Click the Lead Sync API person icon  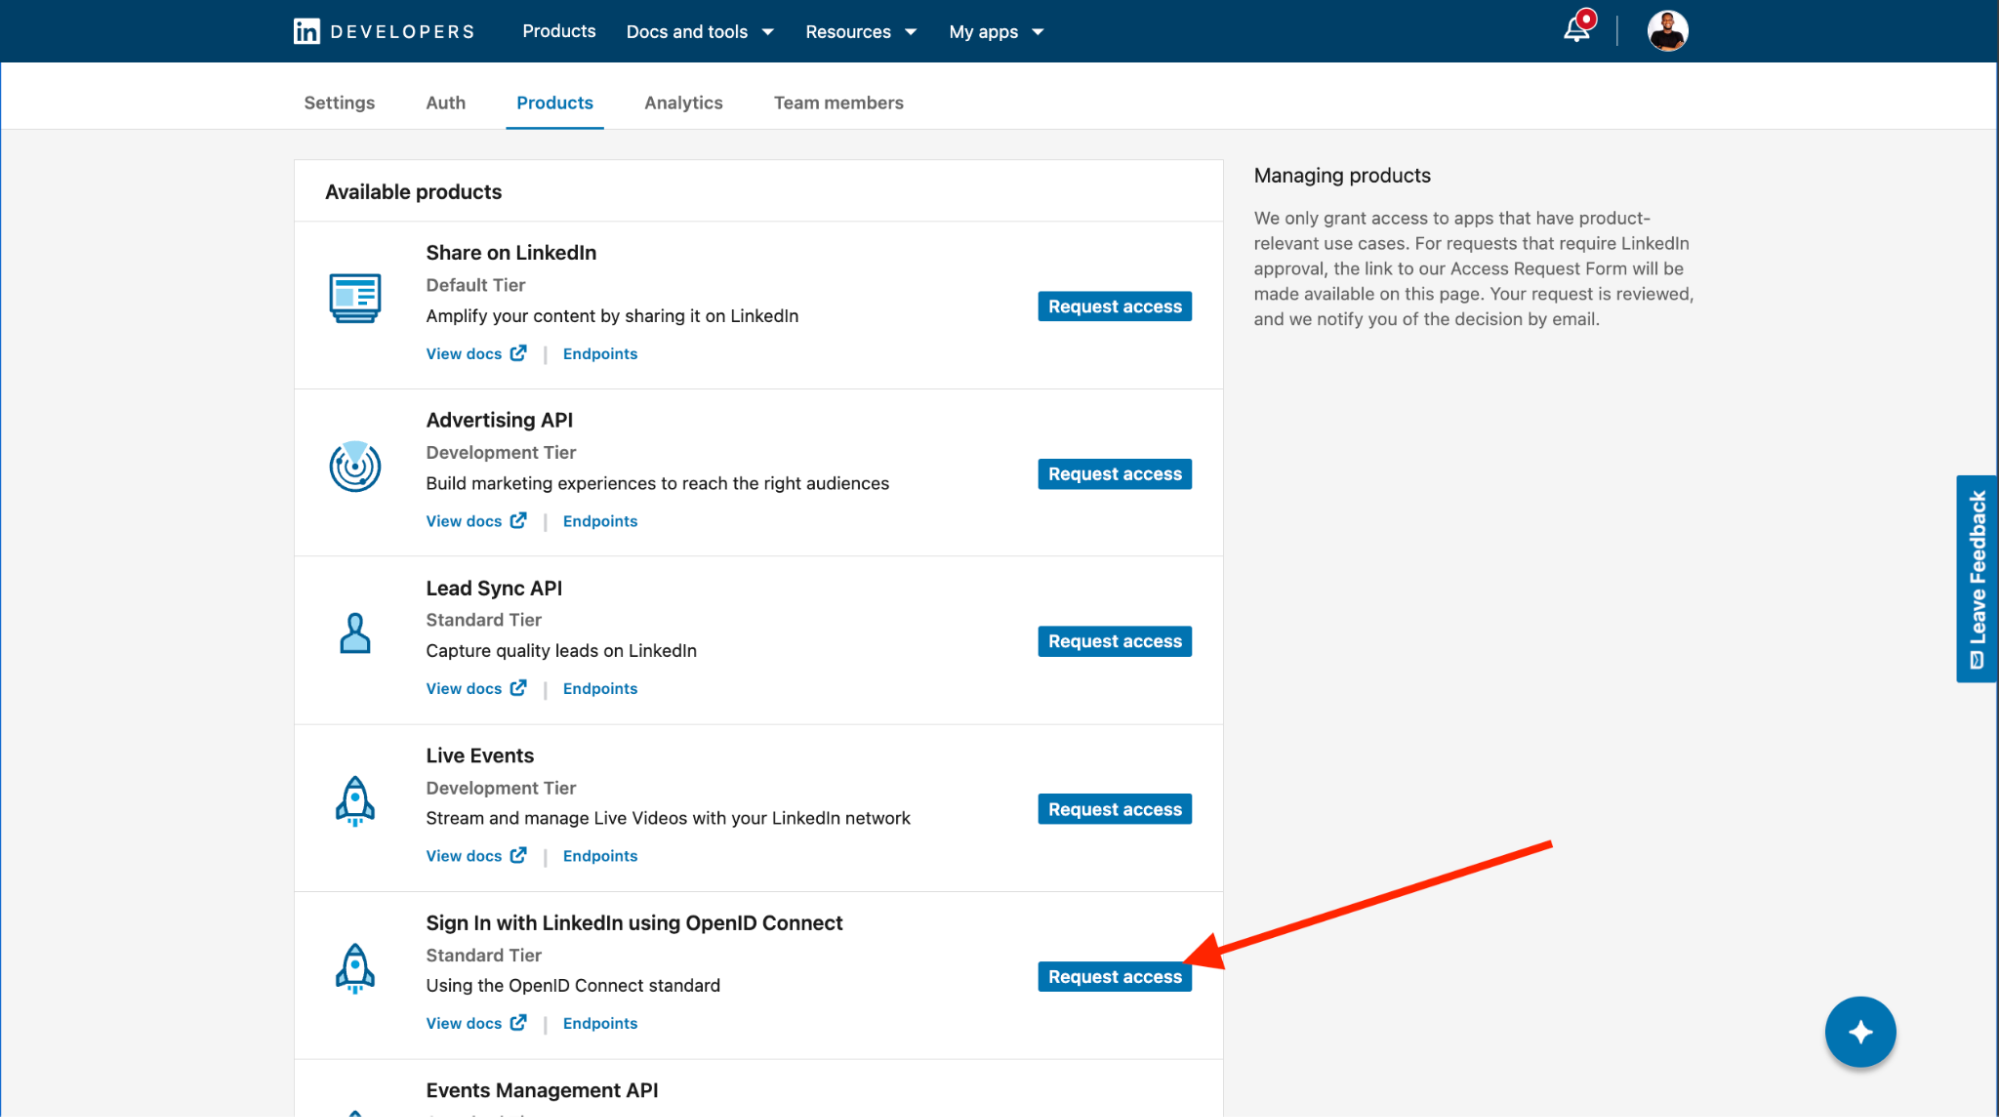point(355,634)
